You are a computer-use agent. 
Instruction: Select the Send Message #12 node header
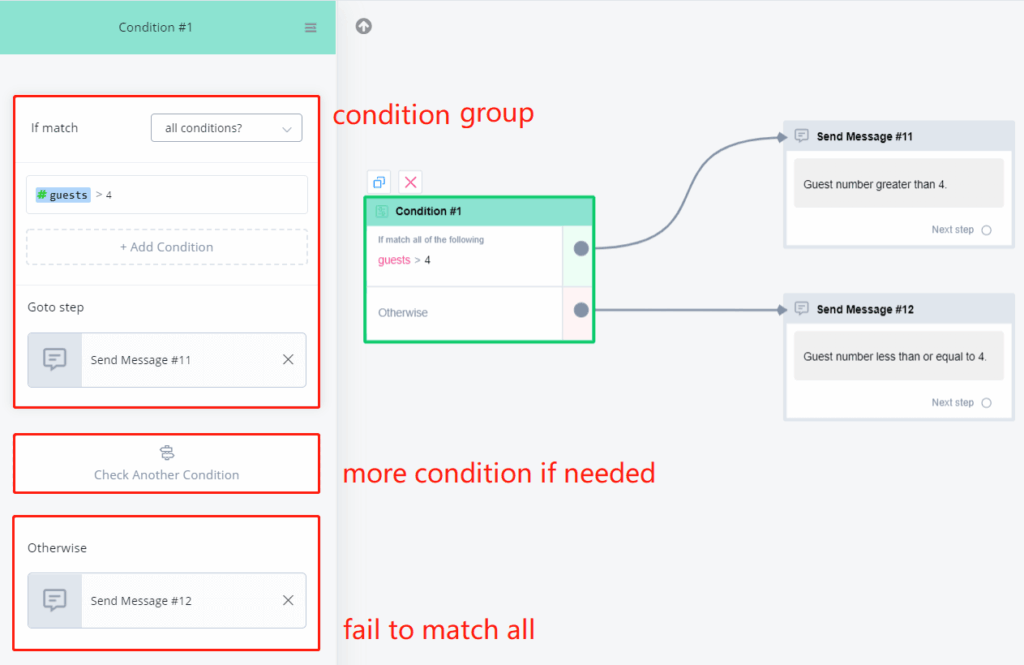(x=864, y=309)
